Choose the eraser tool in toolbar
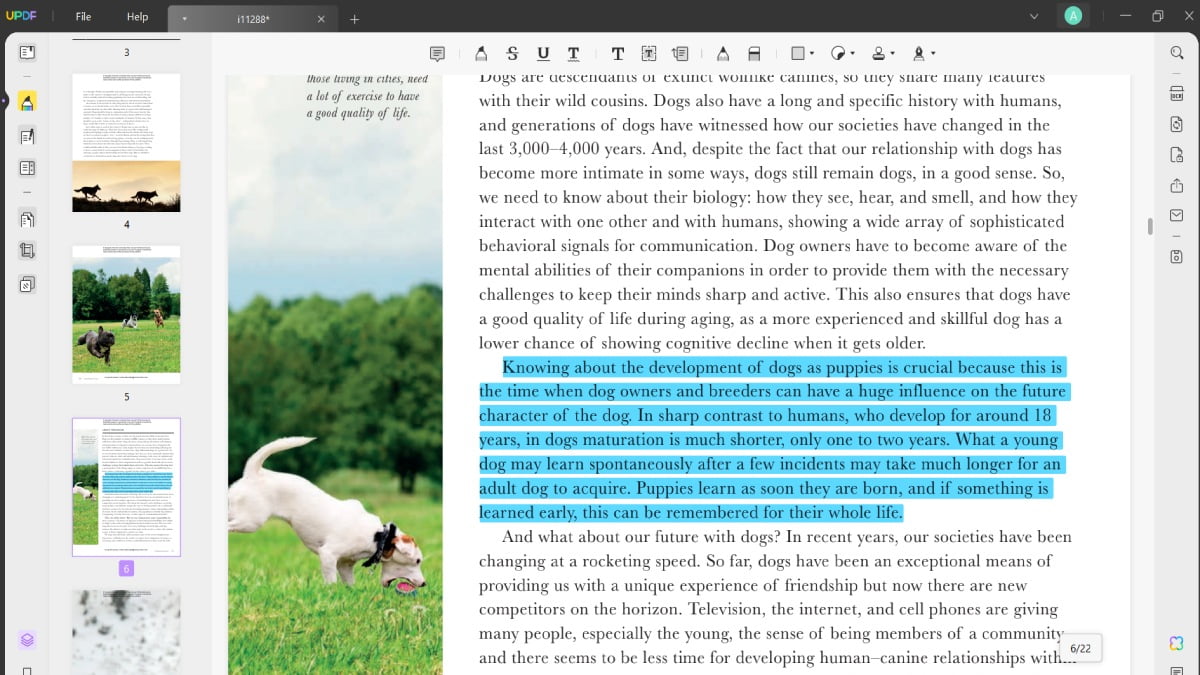The width and height of the screenshot is (1200, 675). (755, 53)
